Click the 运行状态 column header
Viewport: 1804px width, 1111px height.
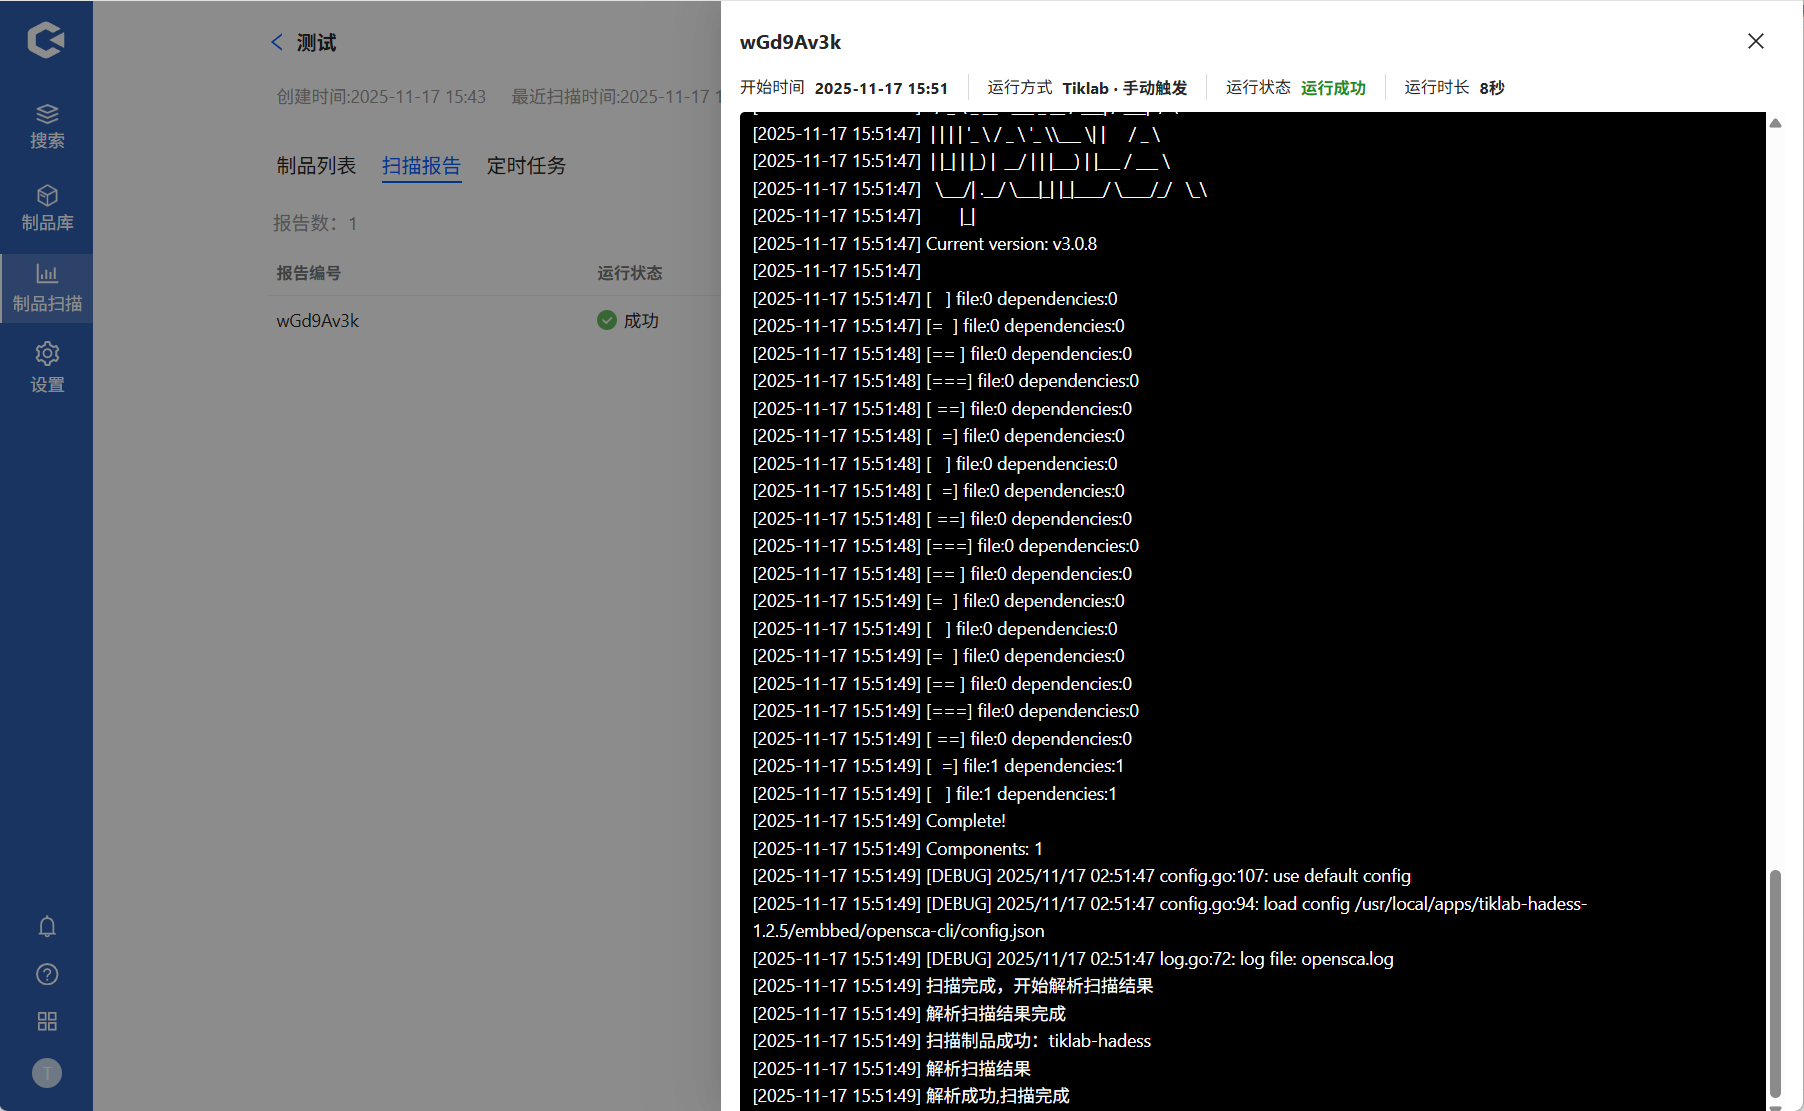[630, 273]
